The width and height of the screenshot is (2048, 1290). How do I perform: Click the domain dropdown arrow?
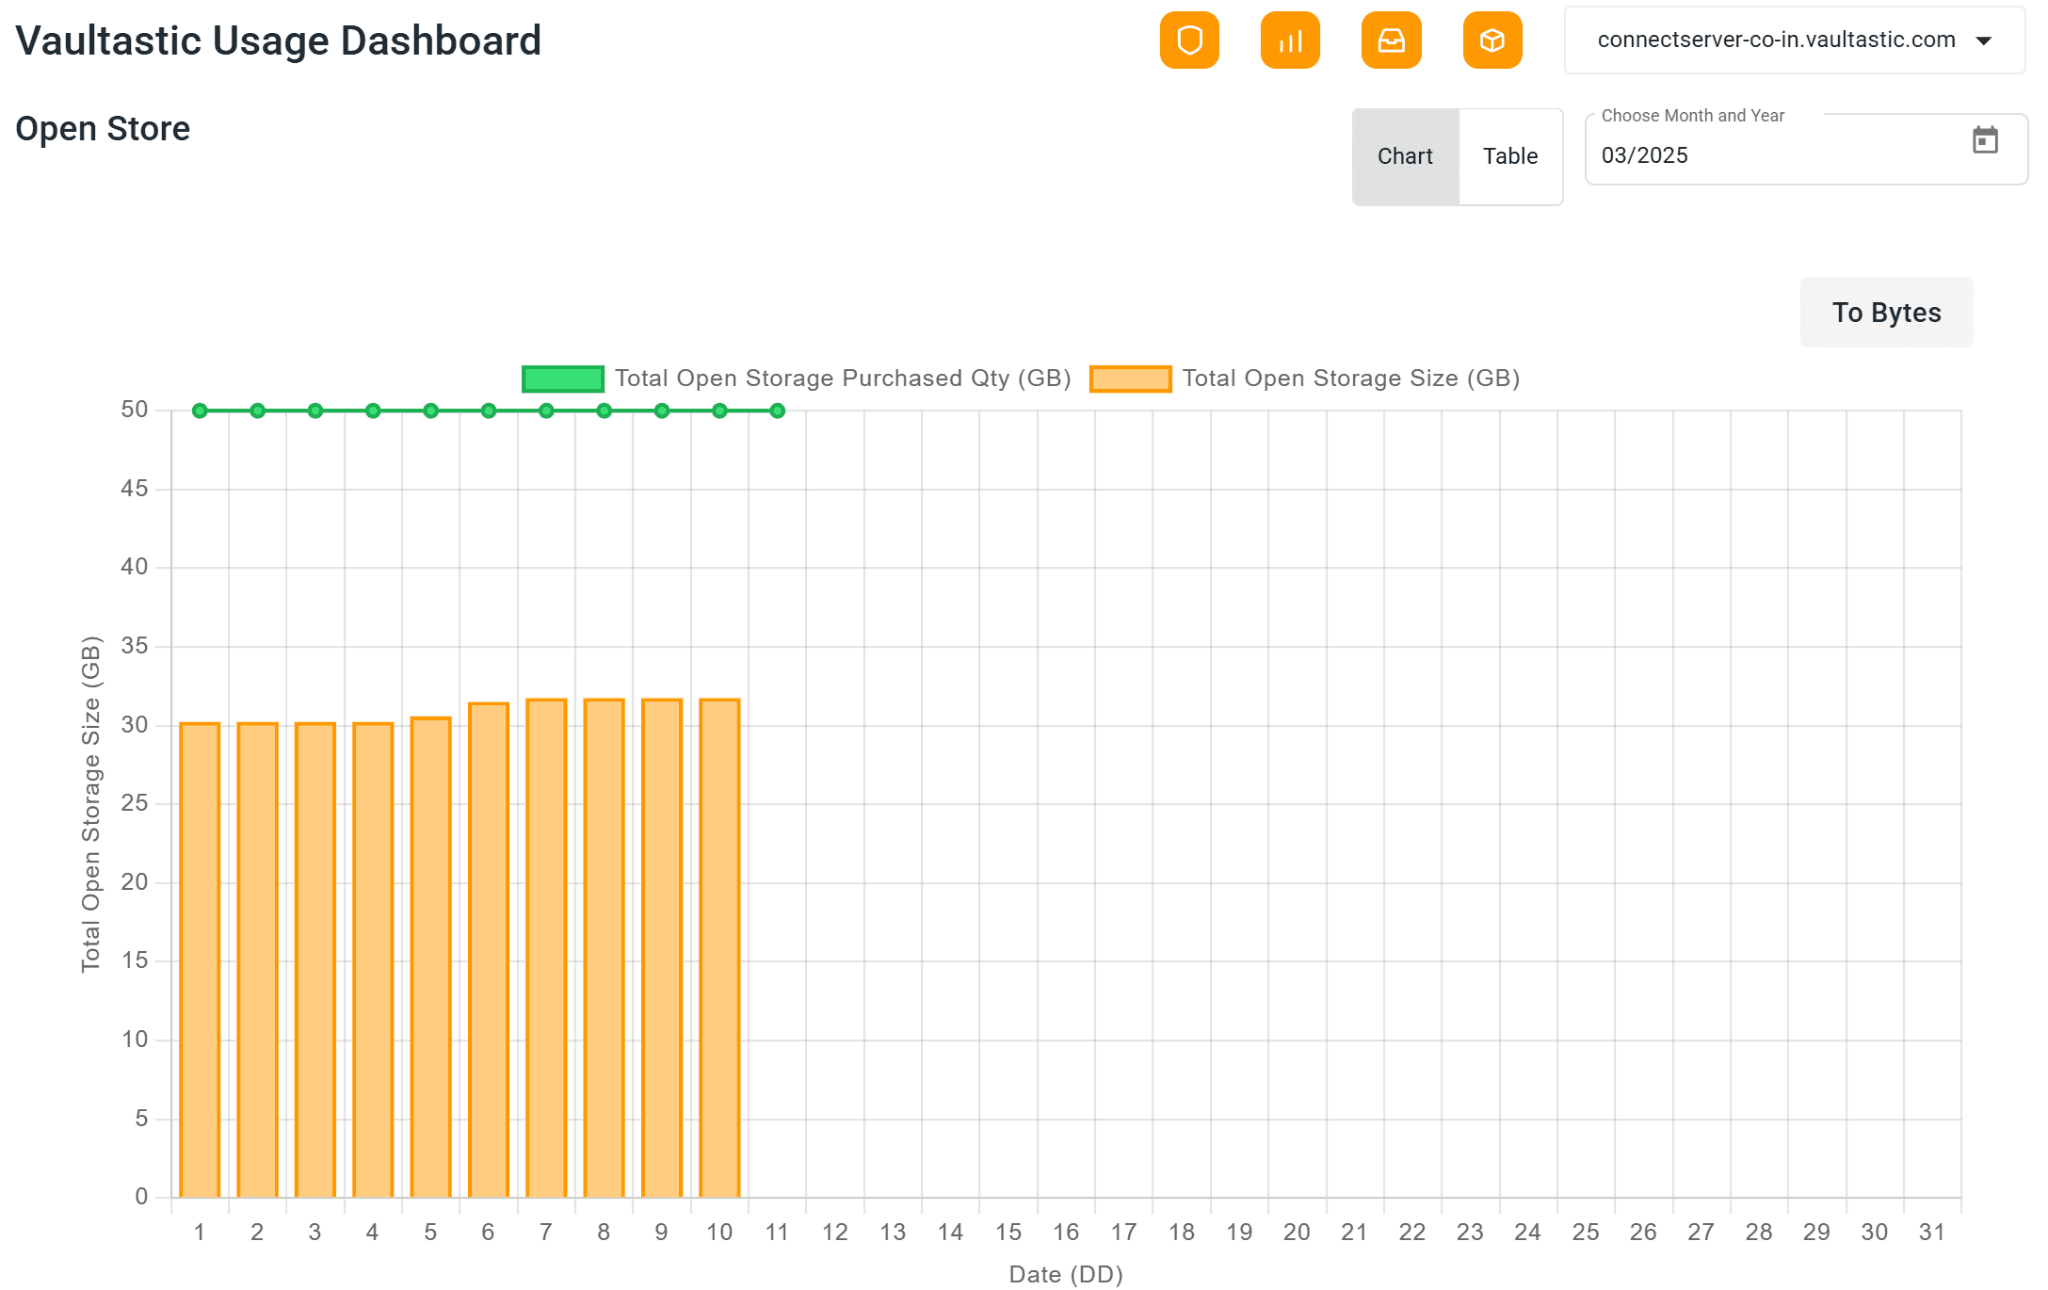(x=1984, y=41)
